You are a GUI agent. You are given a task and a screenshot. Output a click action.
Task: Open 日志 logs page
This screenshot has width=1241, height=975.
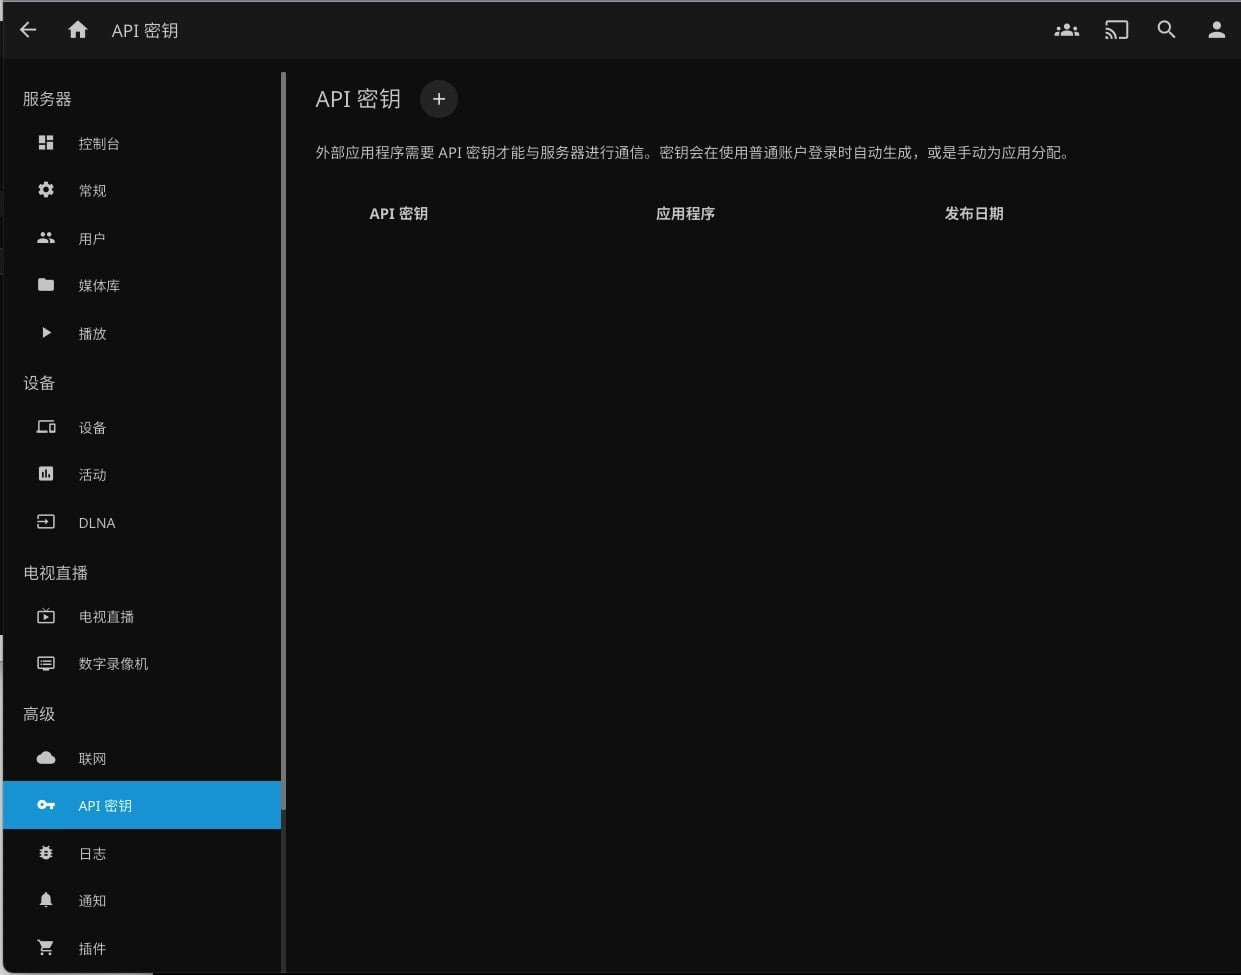coord(142,853)
